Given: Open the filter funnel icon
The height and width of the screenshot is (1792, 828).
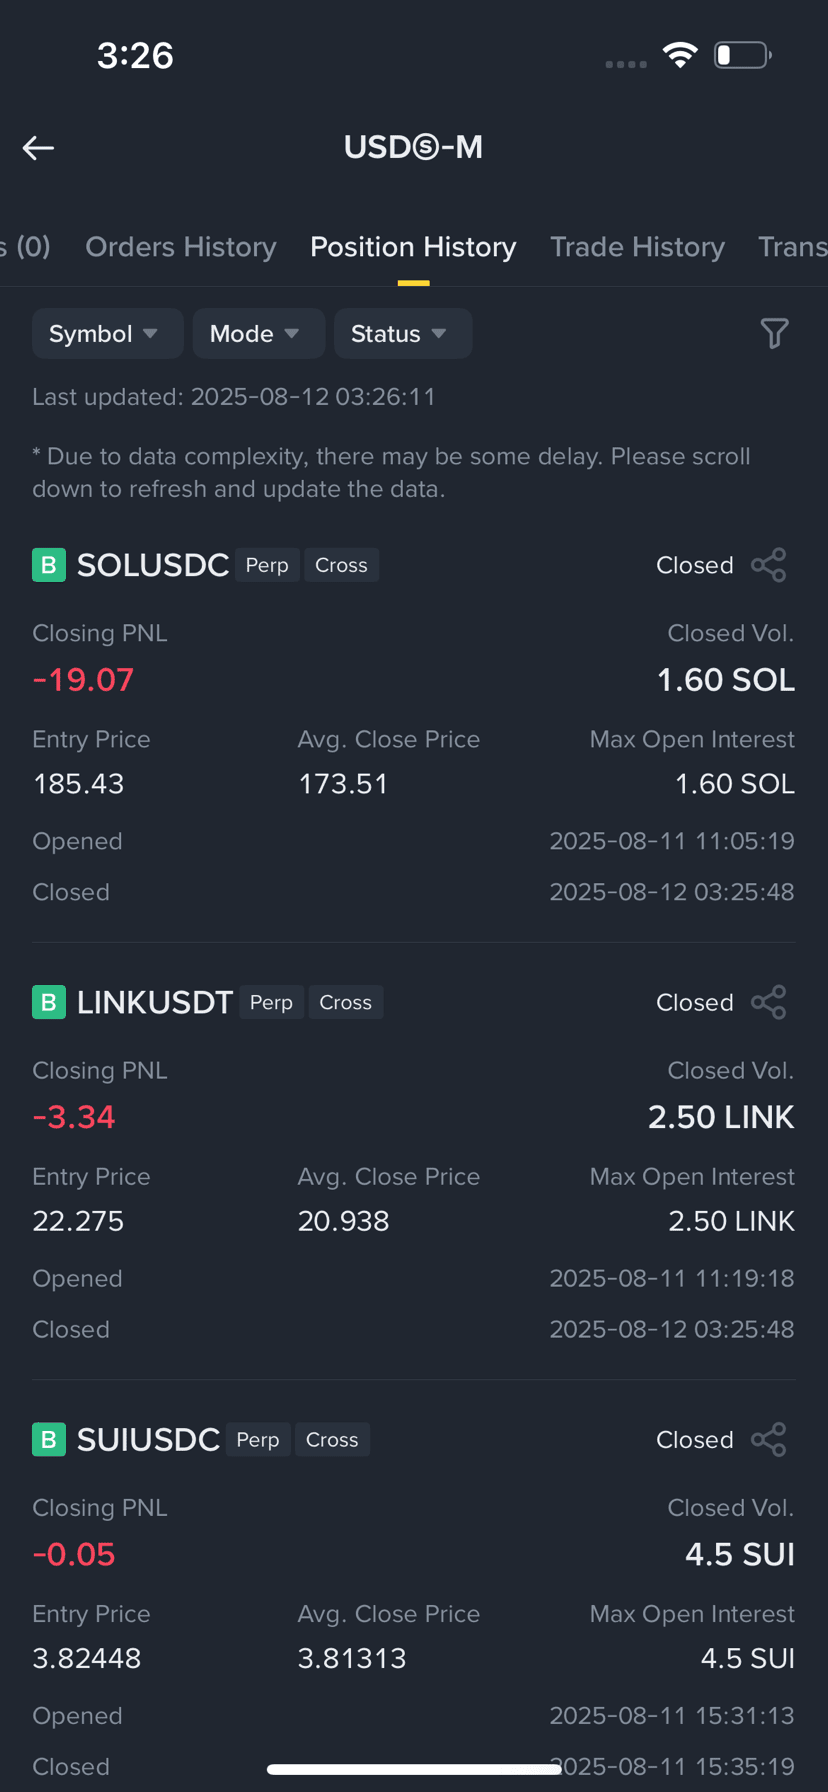Looking at the screenshot, I should [x=774, y=333].
